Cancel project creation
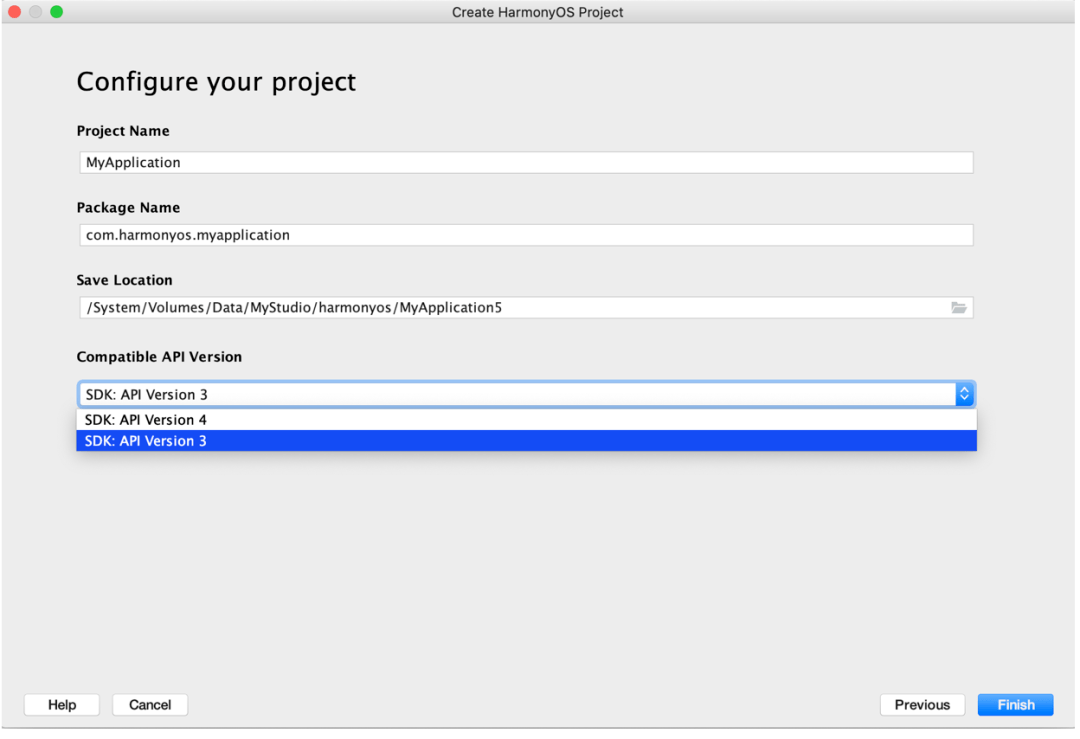This screenshot has width=1080, height=739. (150, 705)
